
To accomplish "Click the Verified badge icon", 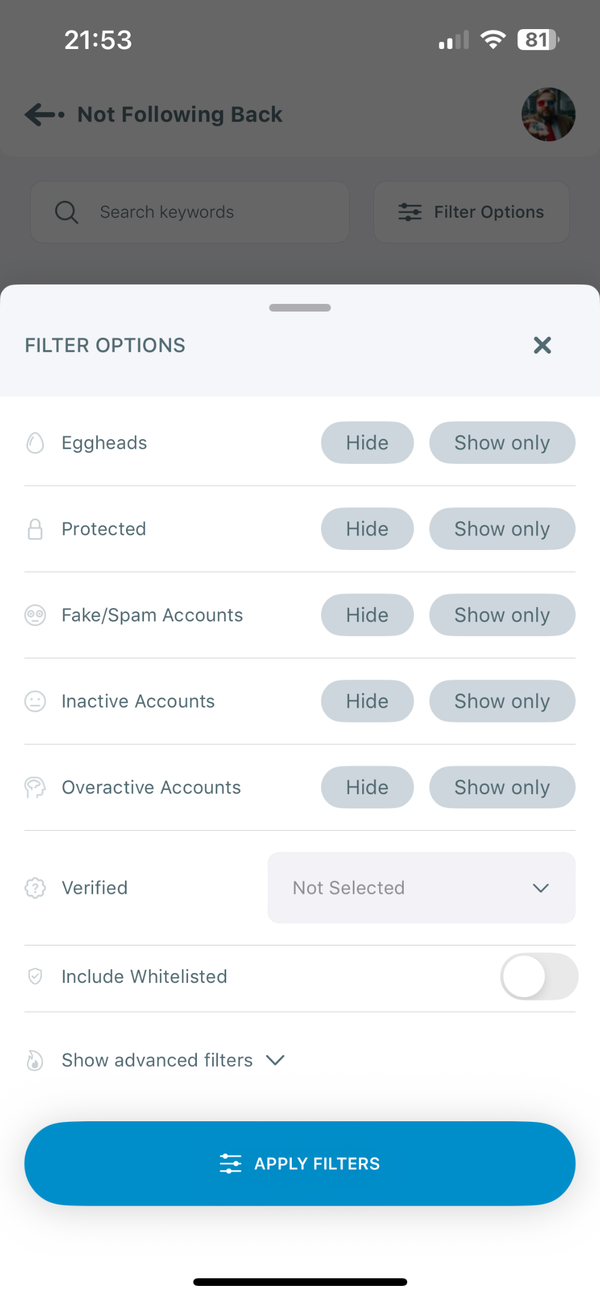I will [35, 887].
